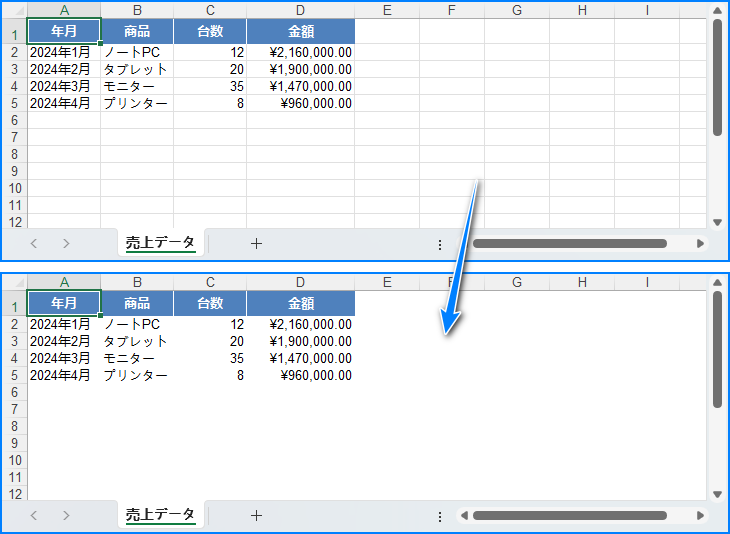730x534 pixels.
Task: Select cell ¥960,000.00 in upper sheet
Action: tap(301, 103)
